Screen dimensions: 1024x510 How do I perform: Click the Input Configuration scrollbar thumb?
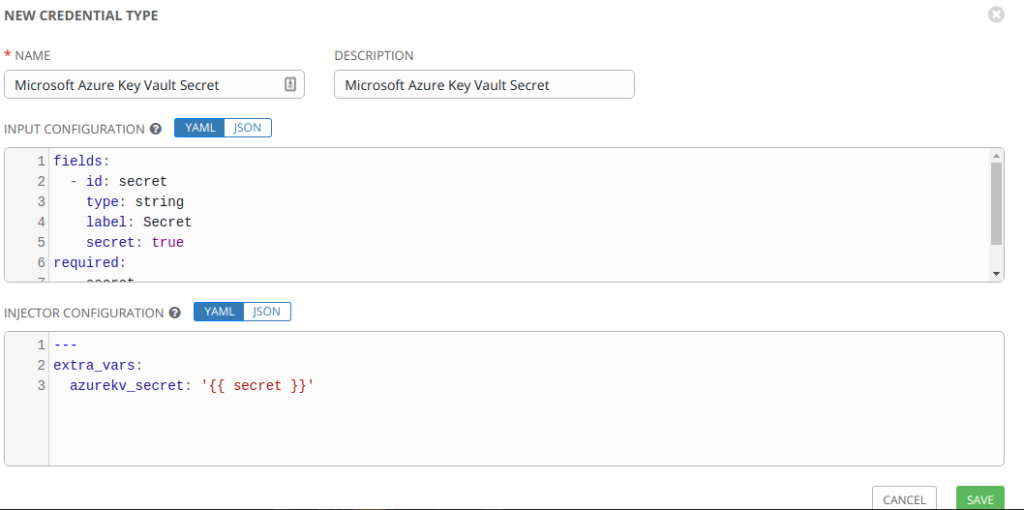(x=996, y=203)
